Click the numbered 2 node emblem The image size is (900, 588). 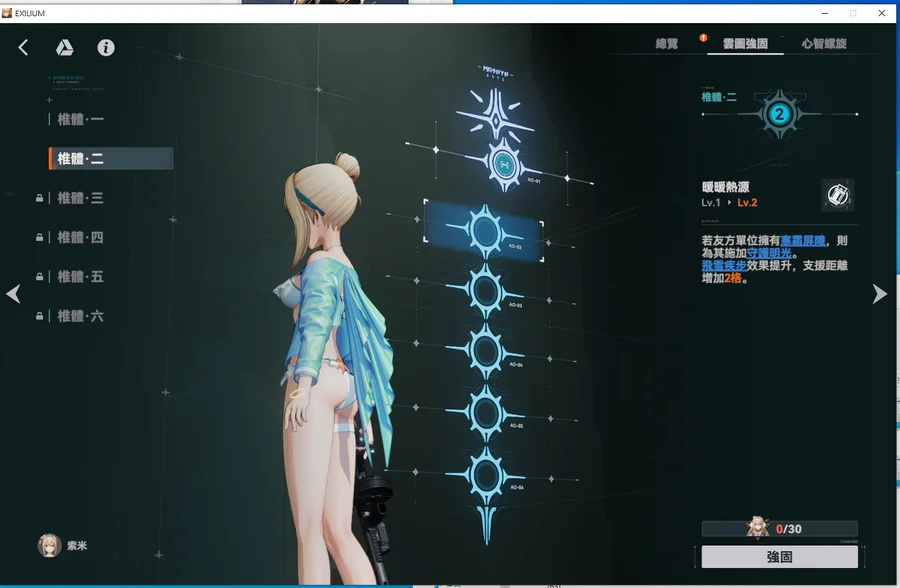[x=779, y=114]
